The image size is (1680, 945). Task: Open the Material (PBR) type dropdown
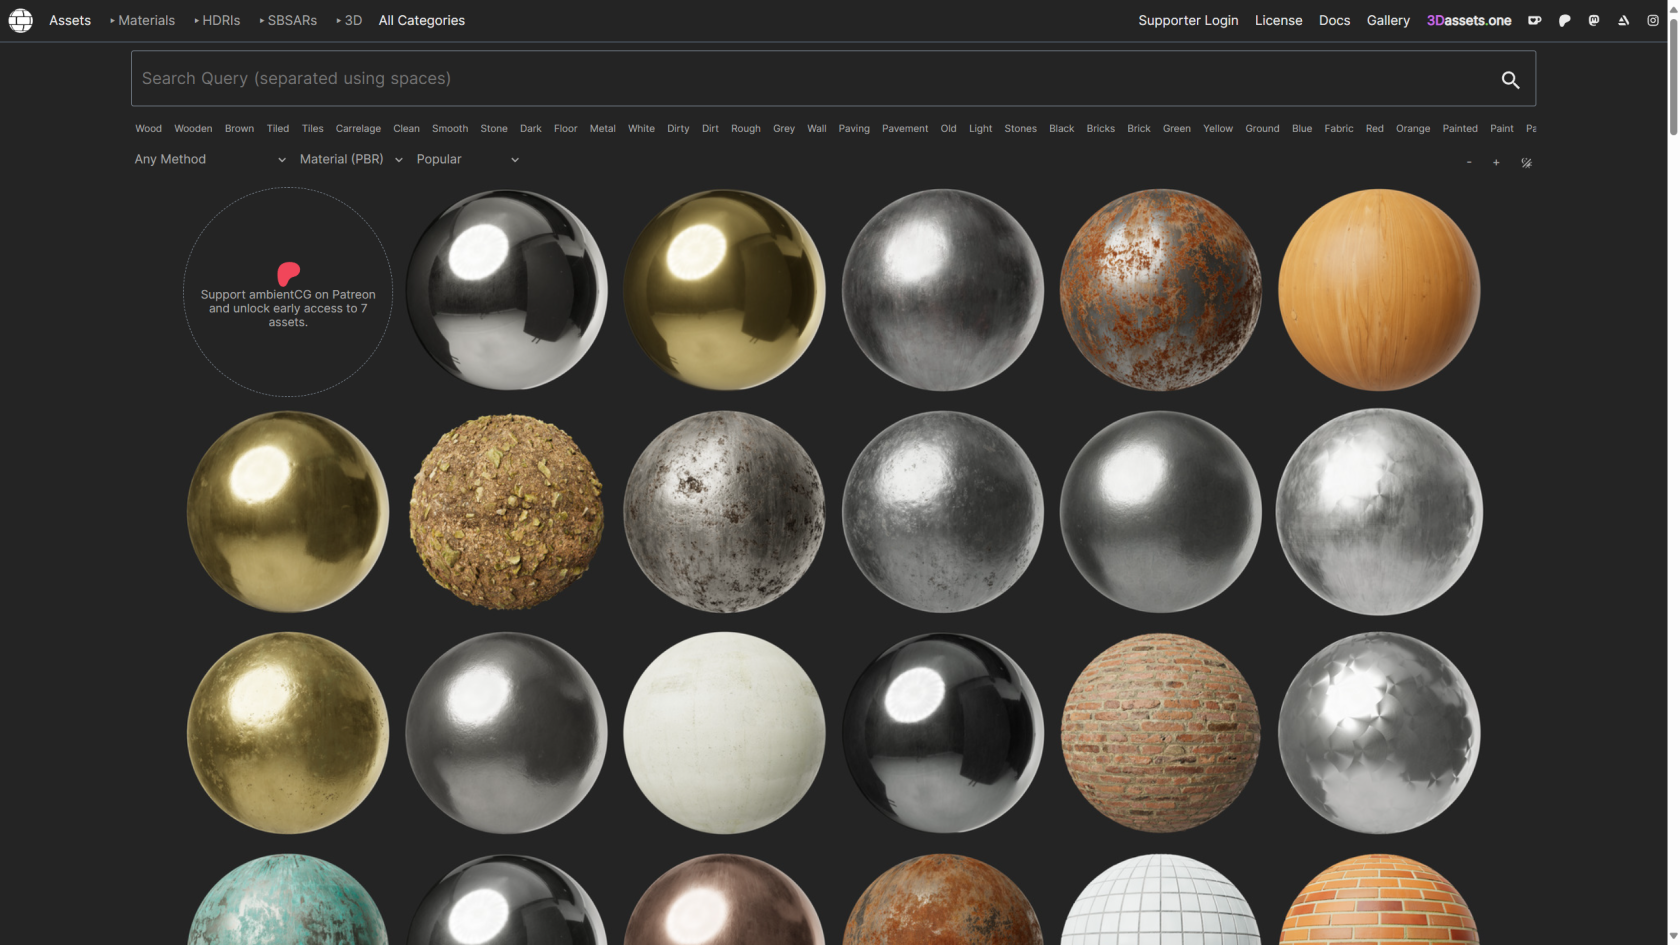(x=351, y=159)
